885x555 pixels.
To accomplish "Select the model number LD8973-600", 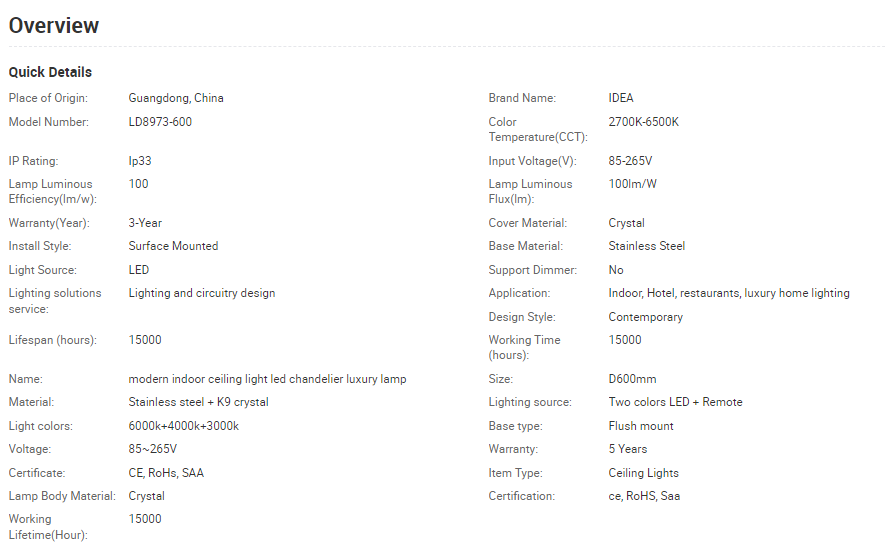I will click(160, 122).
